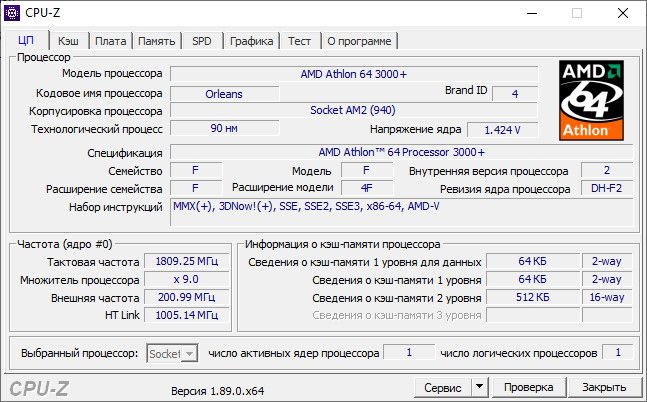
Task: Open the Плата tab
Action: 110,41
